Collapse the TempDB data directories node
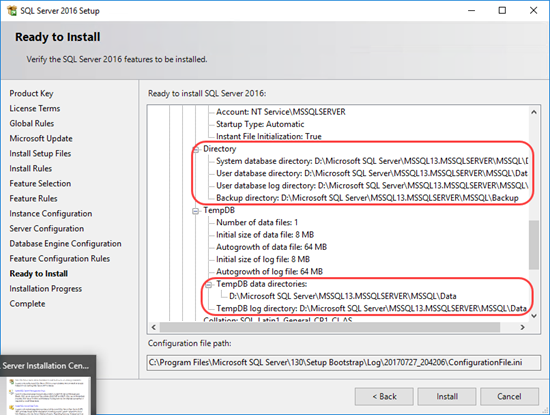 (208, 285)
